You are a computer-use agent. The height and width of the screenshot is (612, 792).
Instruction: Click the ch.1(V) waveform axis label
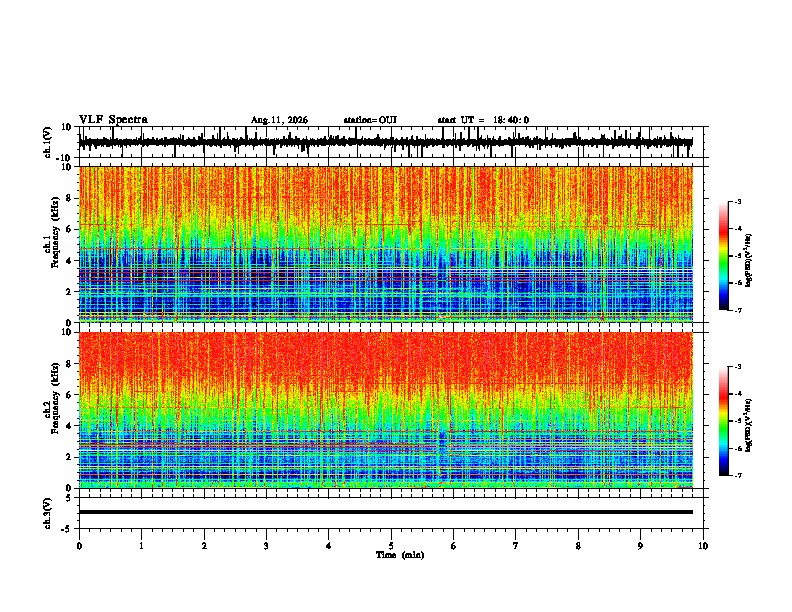48,142
